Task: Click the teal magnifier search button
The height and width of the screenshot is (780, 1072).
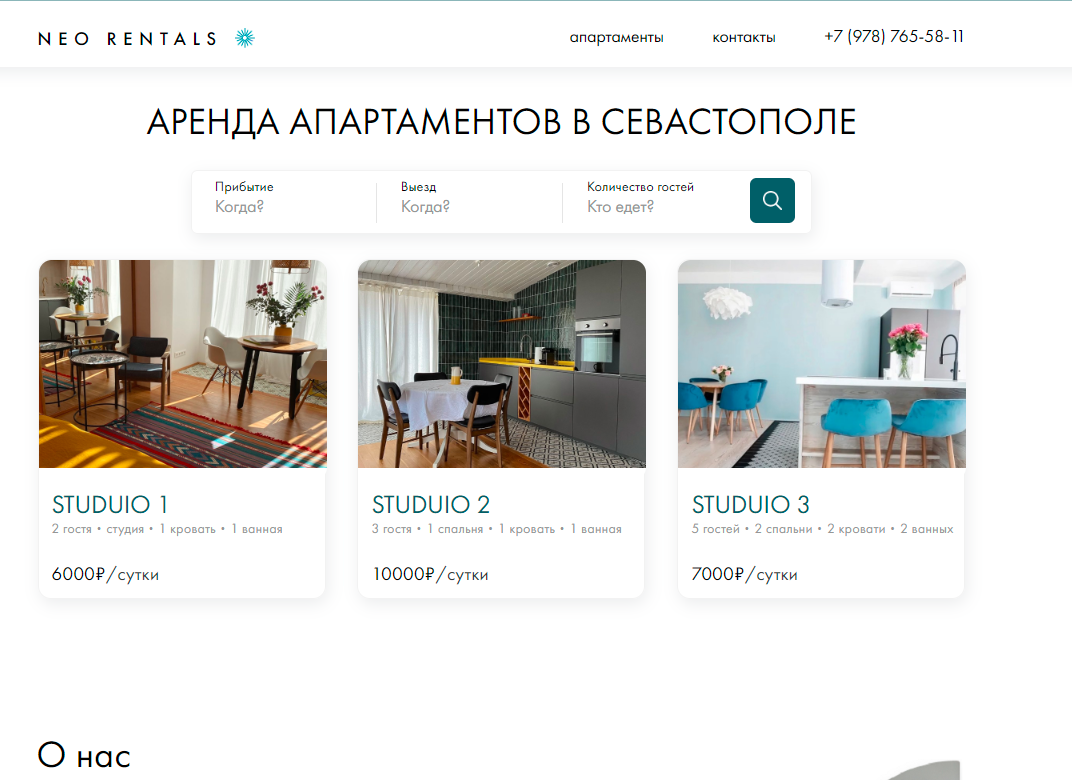Action: point(772,200)
